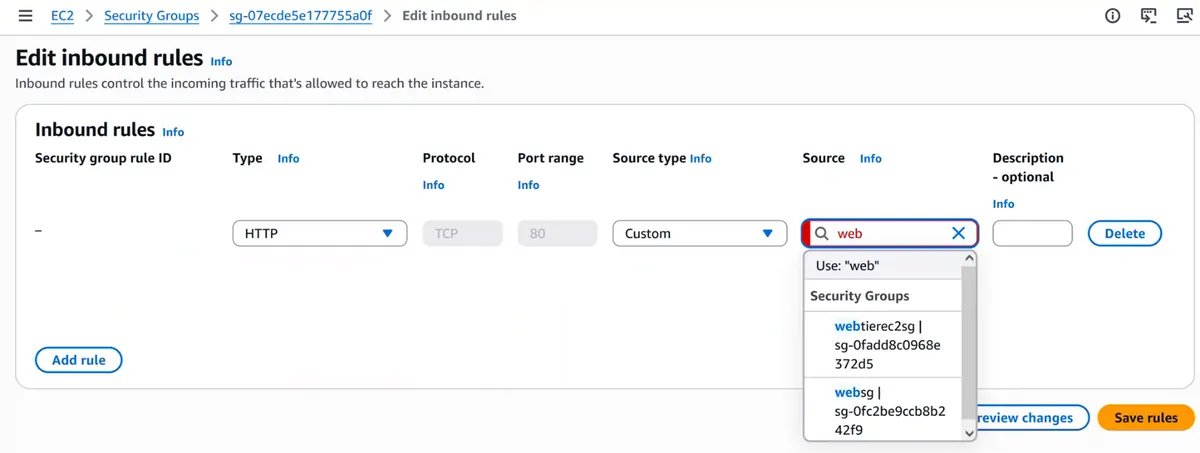Image resolution: width=1200 pixels, height=453 pixels.
Task: Click the port range field showing 80
Action: (x=557, y=233)
